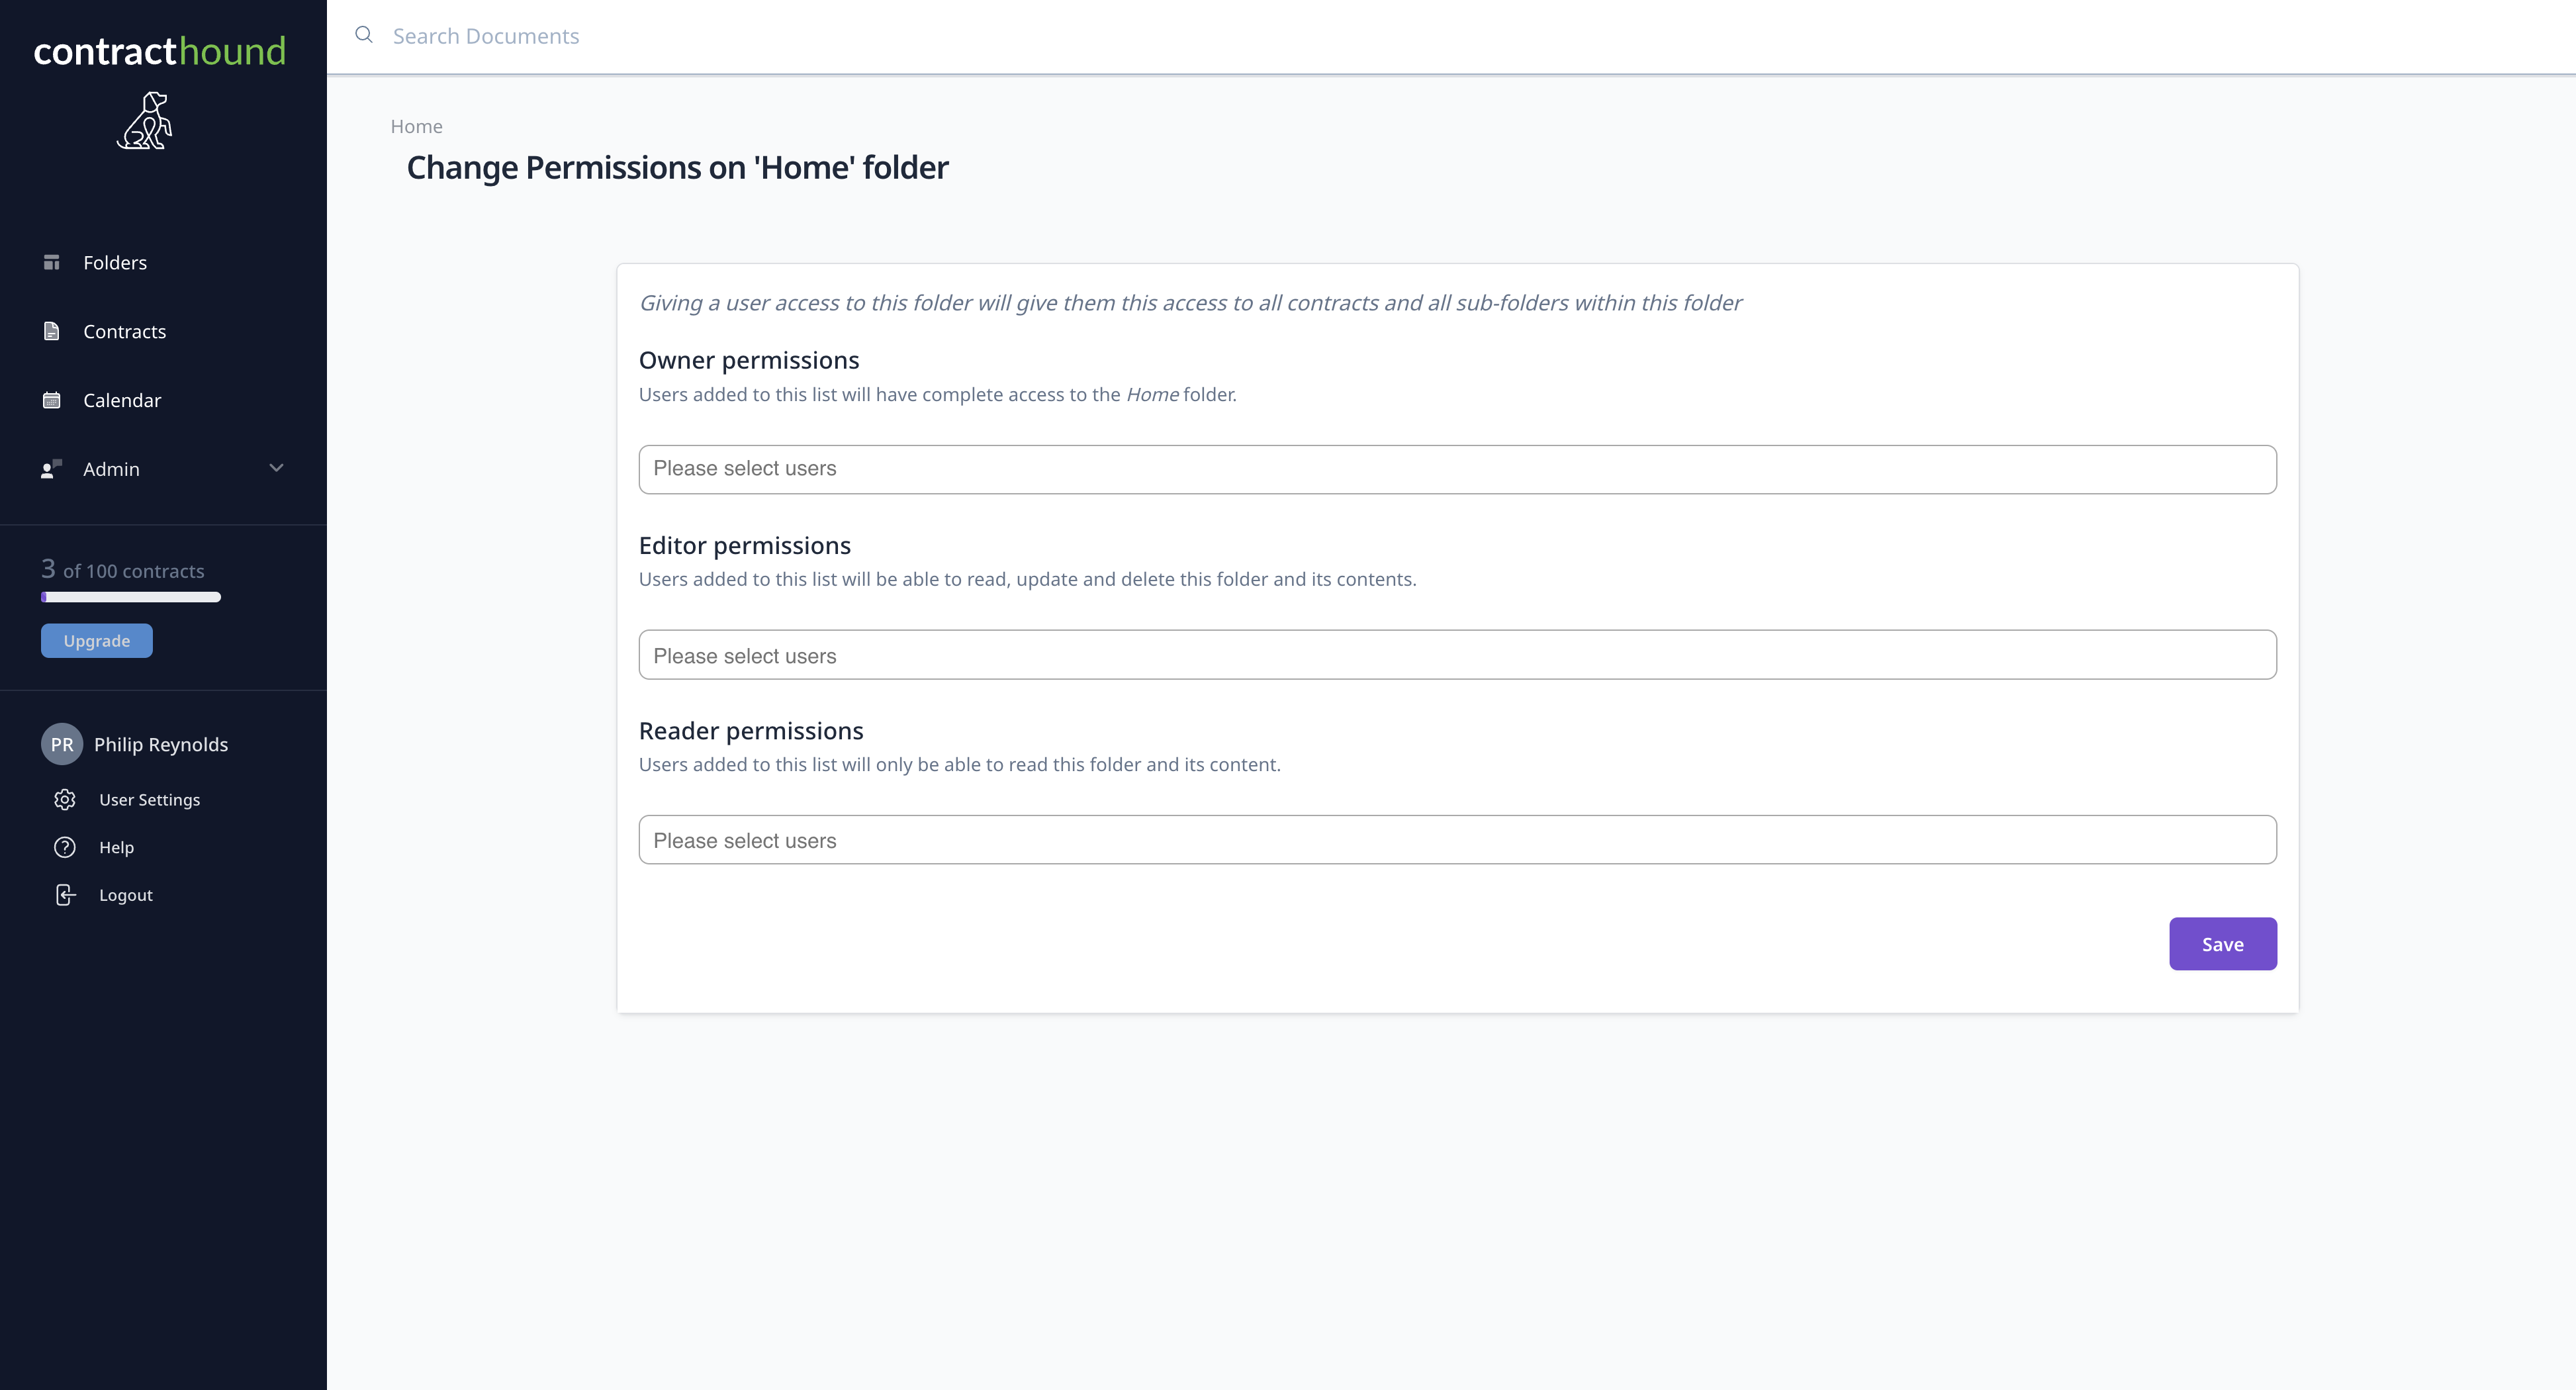The height and width of the screenshot is (1390, 2576).
Task: Open the Calendar icon in sidebar
Action: click(52, 400)
